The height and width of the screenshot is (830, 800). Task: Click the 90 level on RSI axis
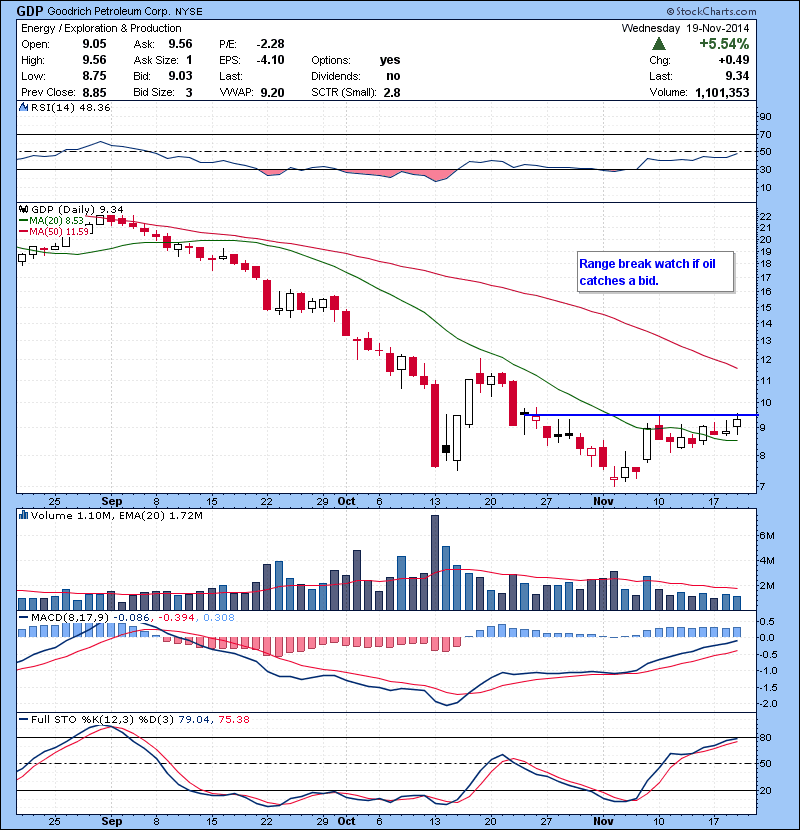click(766, 117)
